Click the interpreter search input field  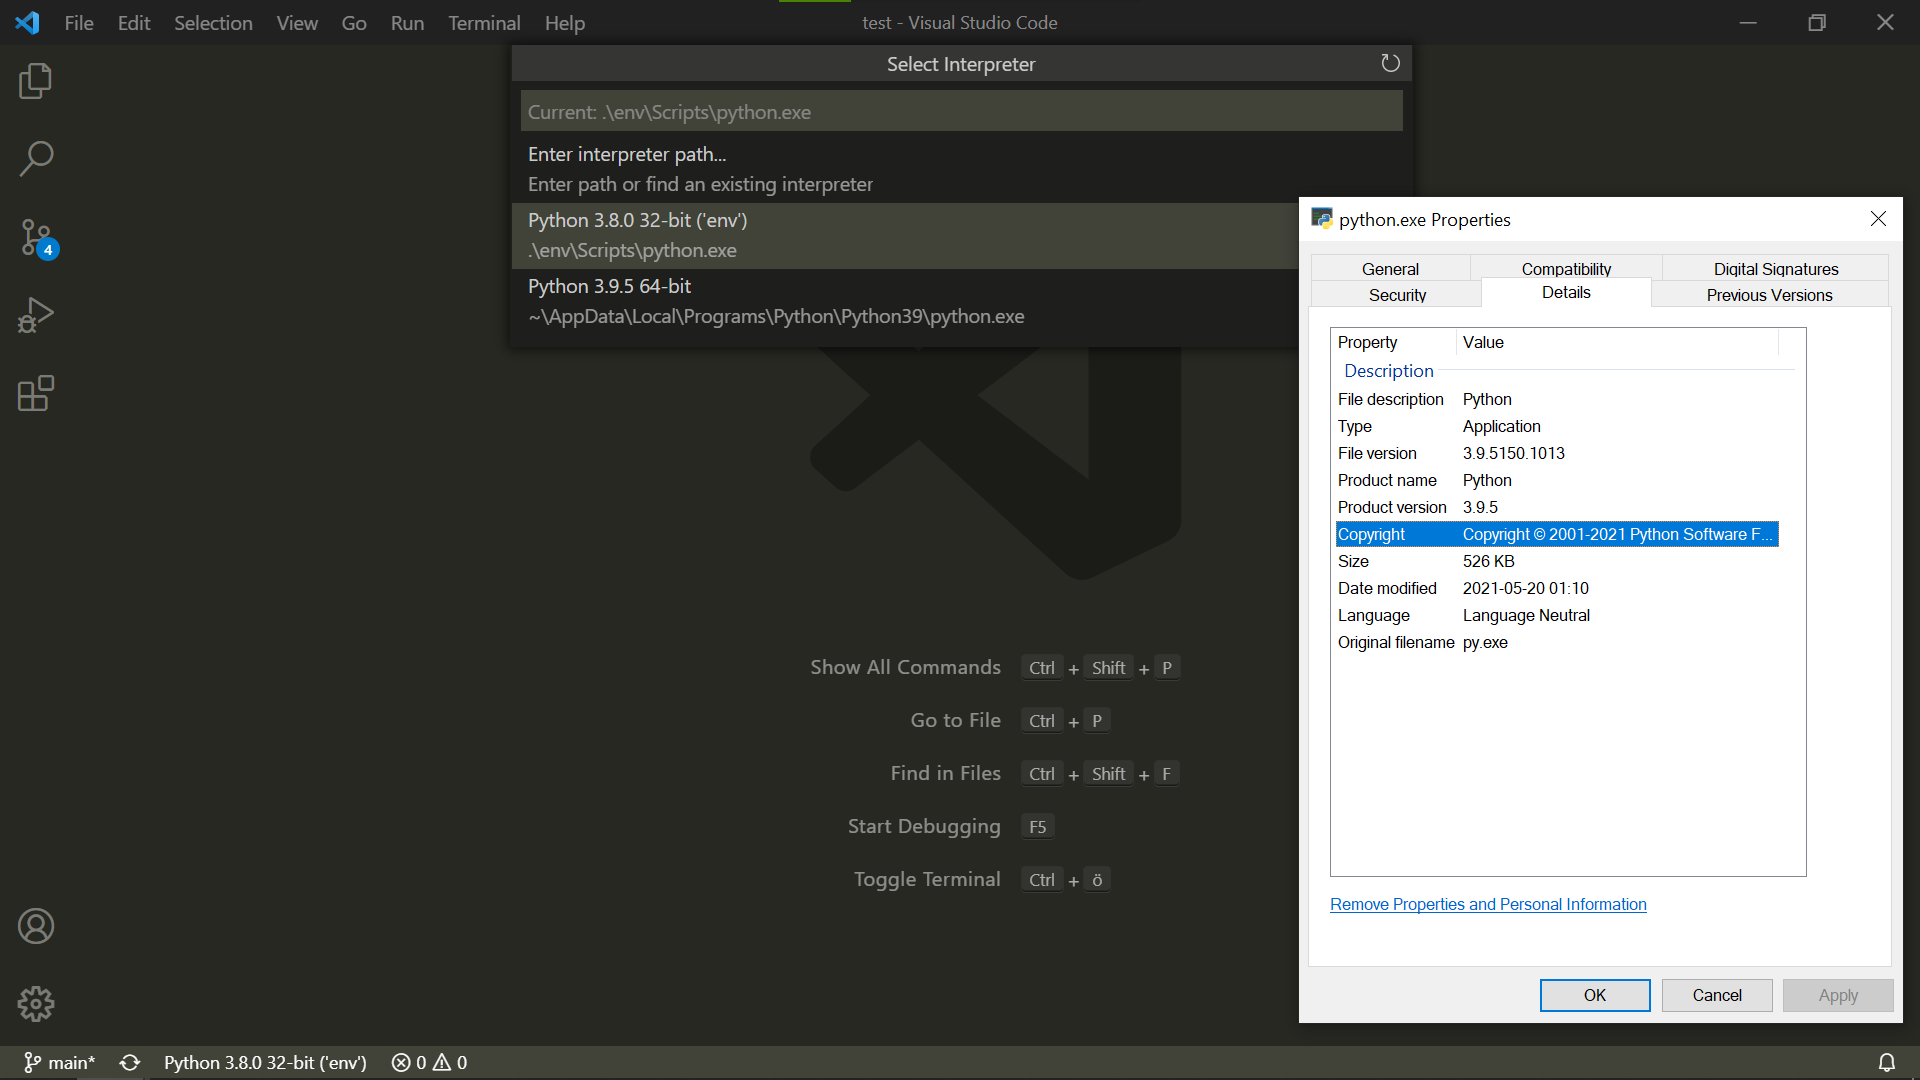click(960, 112)
